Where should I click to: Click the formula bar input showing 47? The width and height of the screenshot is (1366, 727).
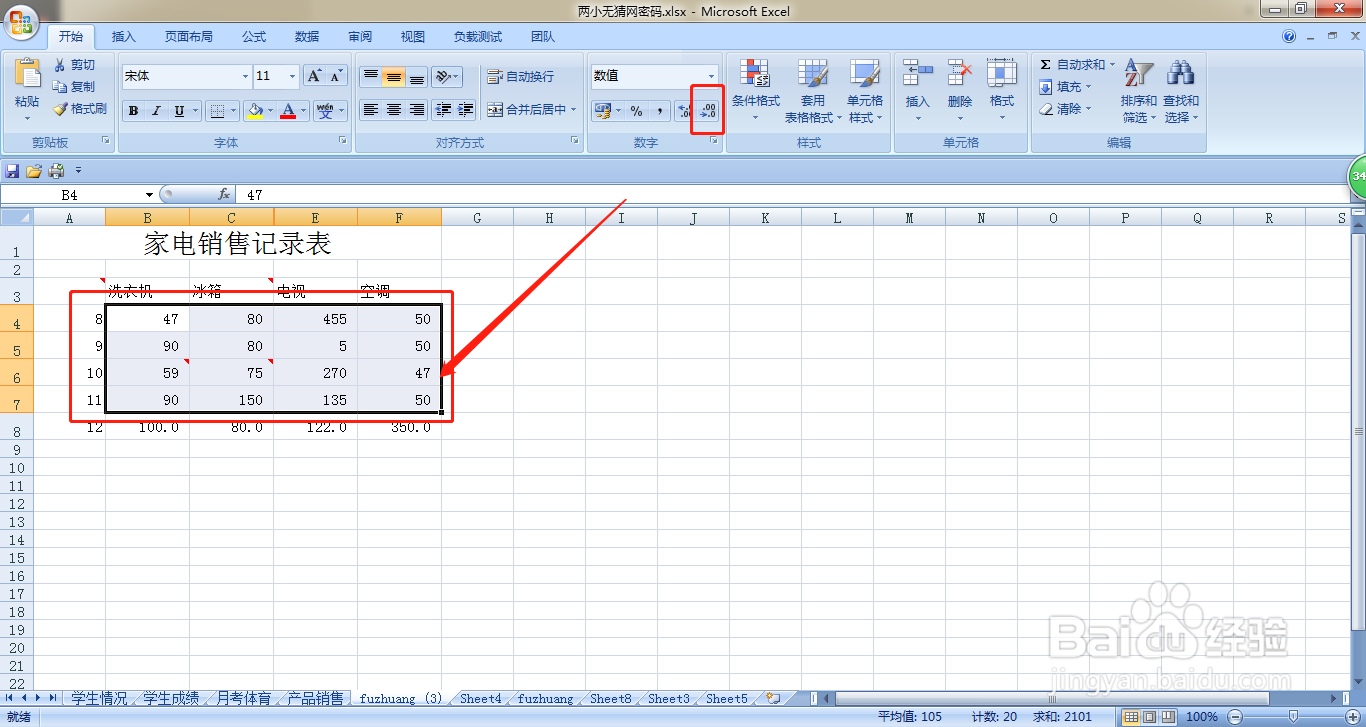(790, 195)
